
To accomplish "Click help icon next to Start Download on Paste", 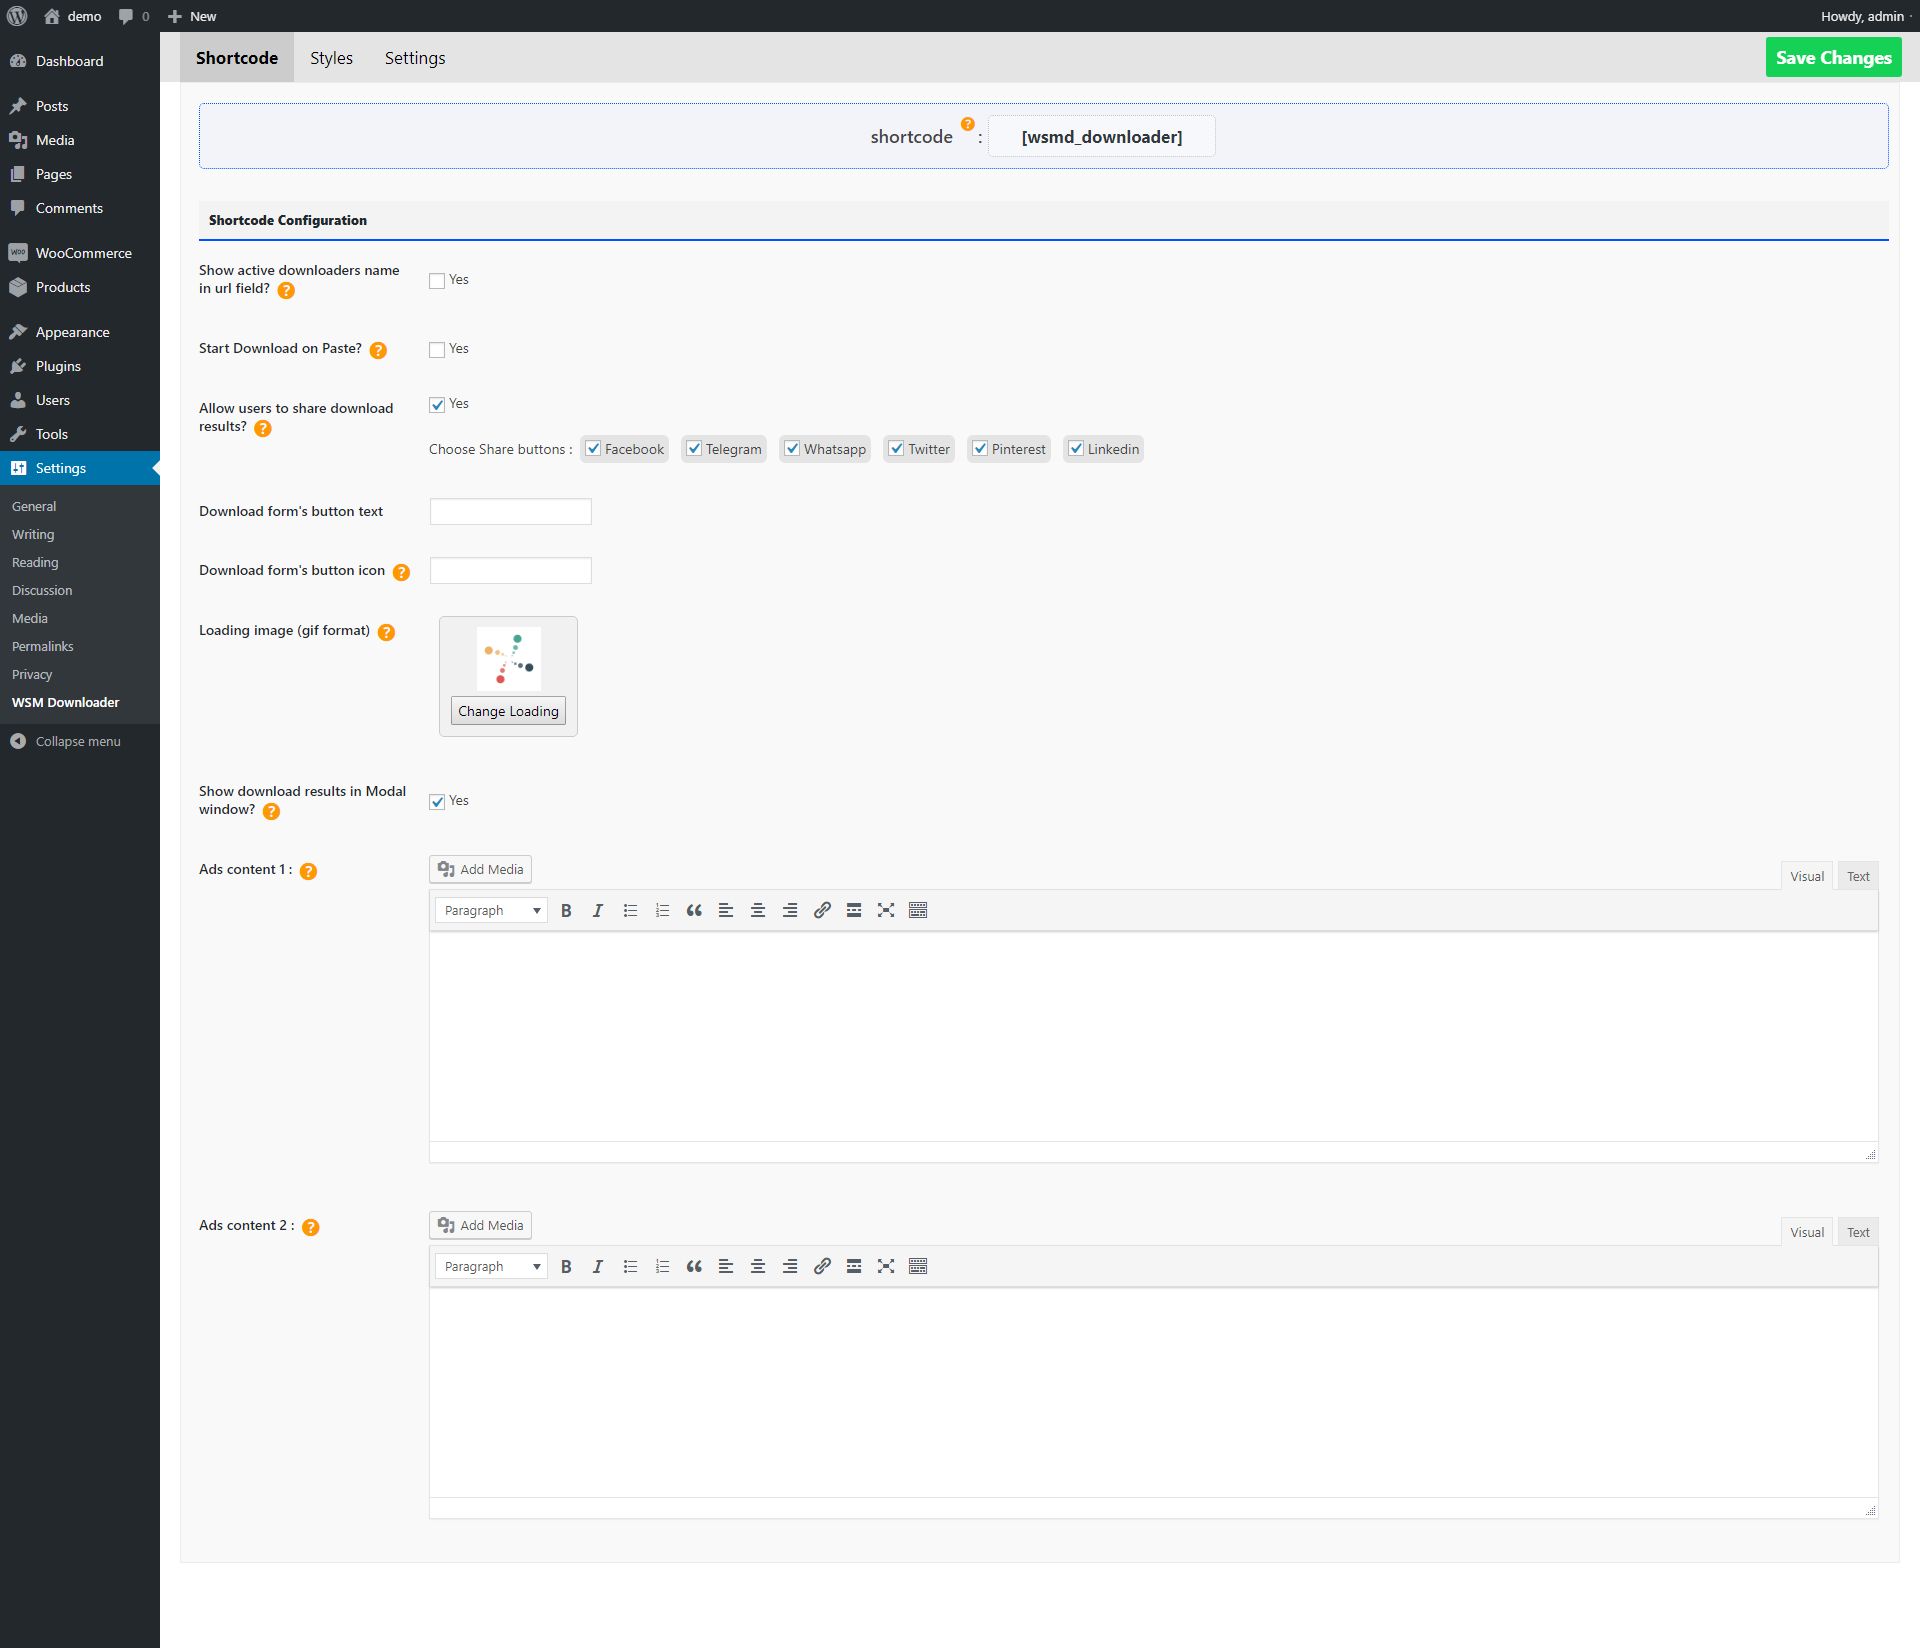I will 378,350.
